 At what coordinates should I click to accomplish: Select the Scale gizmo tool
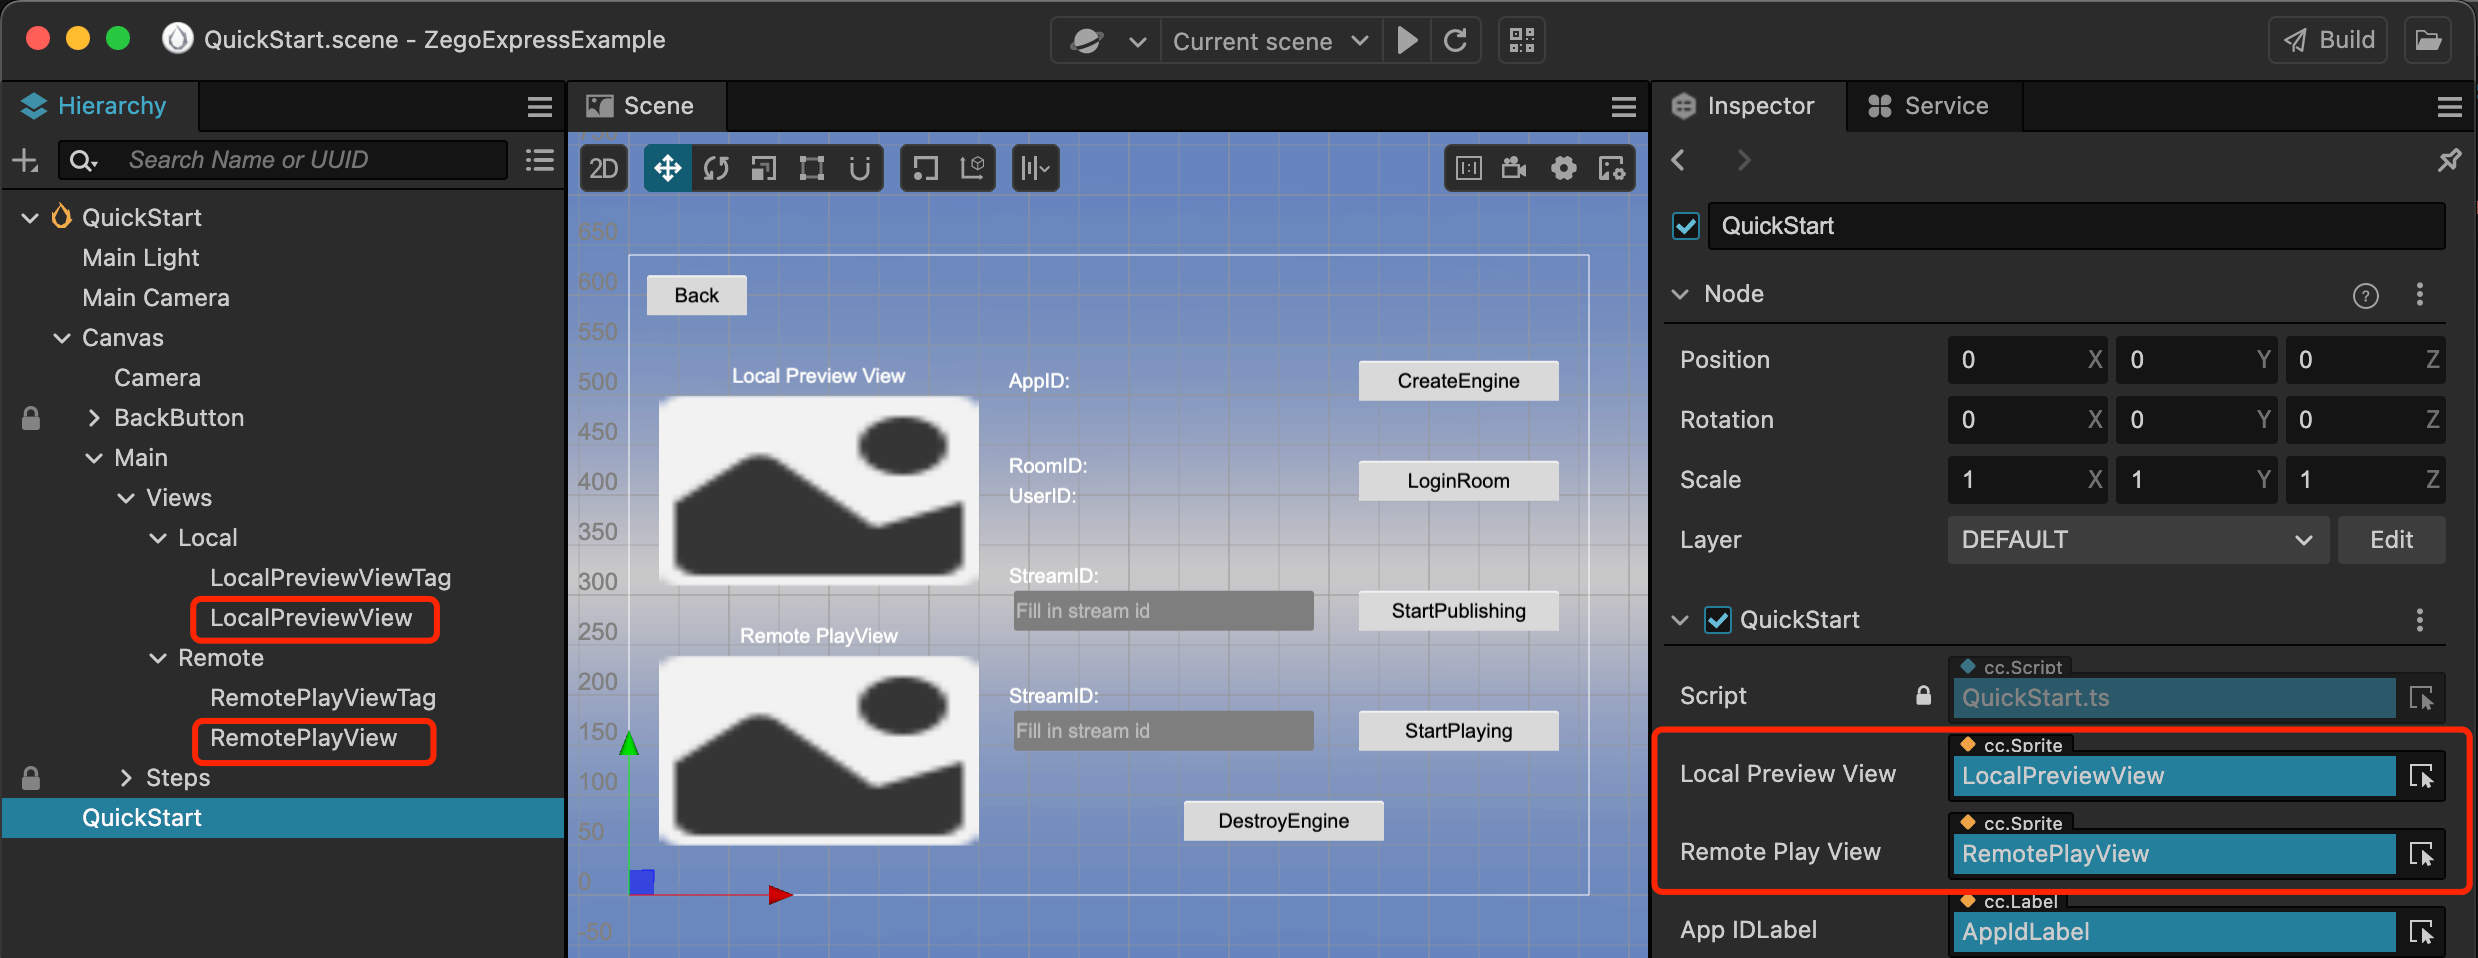pos(763,168)
